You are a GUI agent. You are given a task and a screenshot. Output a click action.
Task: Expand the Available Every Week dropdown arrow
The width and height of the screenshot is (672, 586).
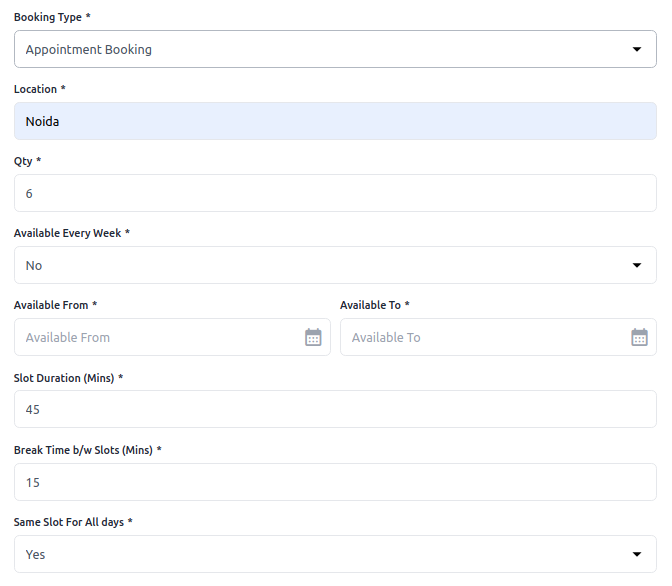(x=637, y=265)
